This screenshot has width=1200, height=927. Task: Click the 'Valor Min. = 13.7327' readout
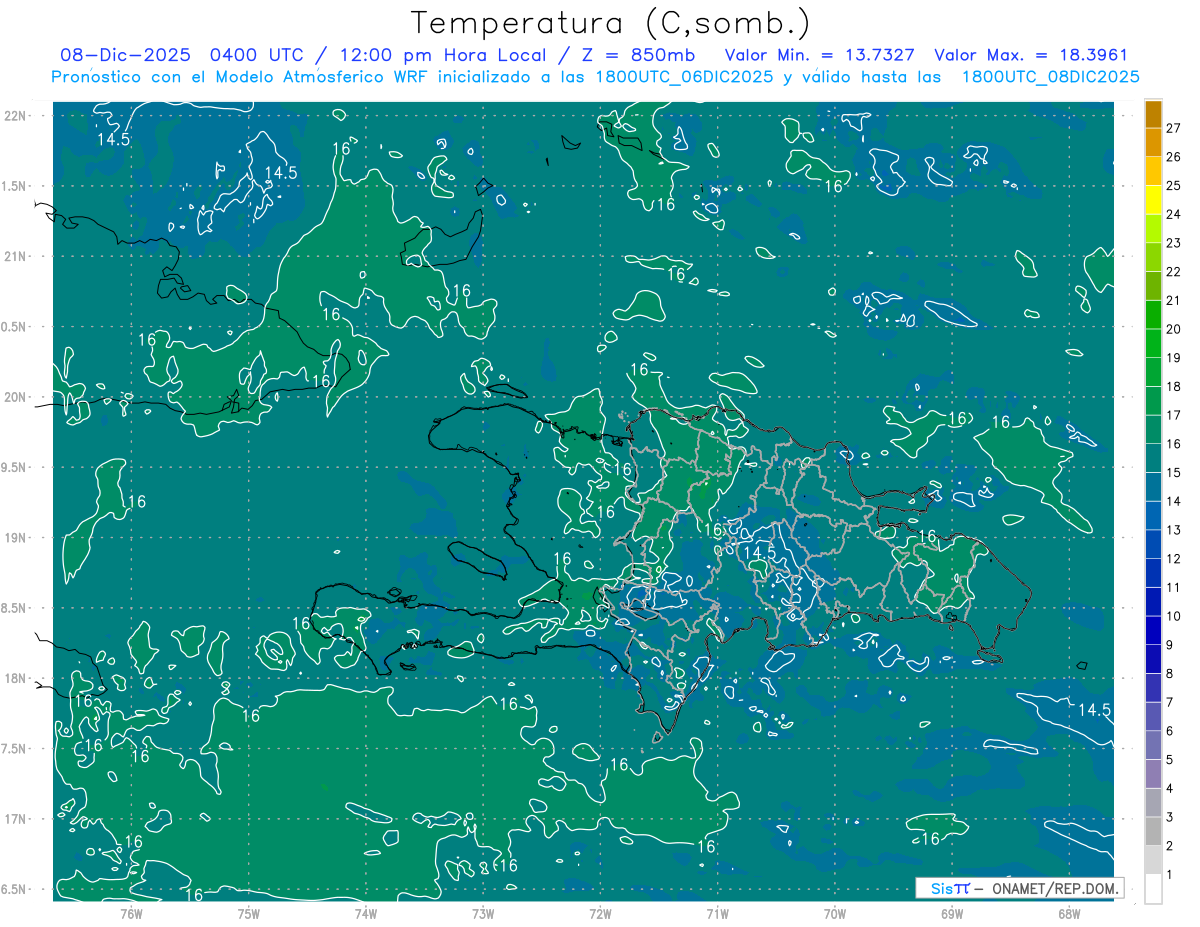819,55
